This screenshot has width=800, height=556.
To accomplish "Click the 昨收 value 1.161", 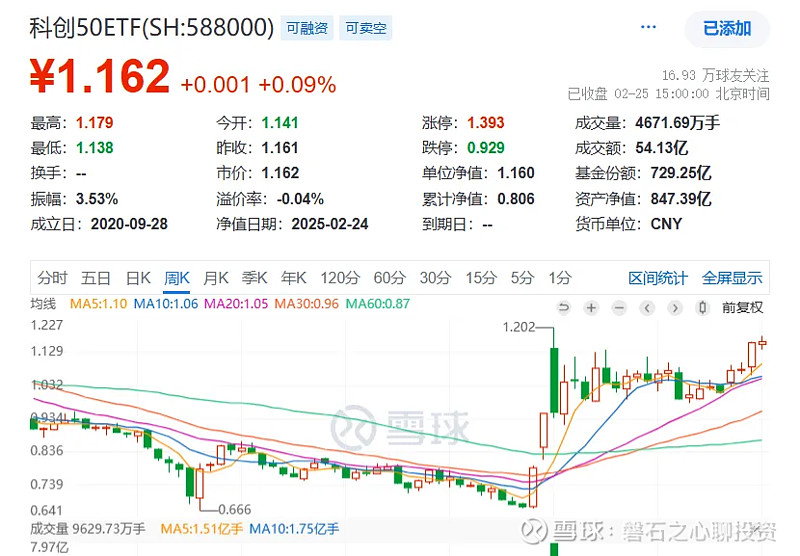I will point(280,148).
